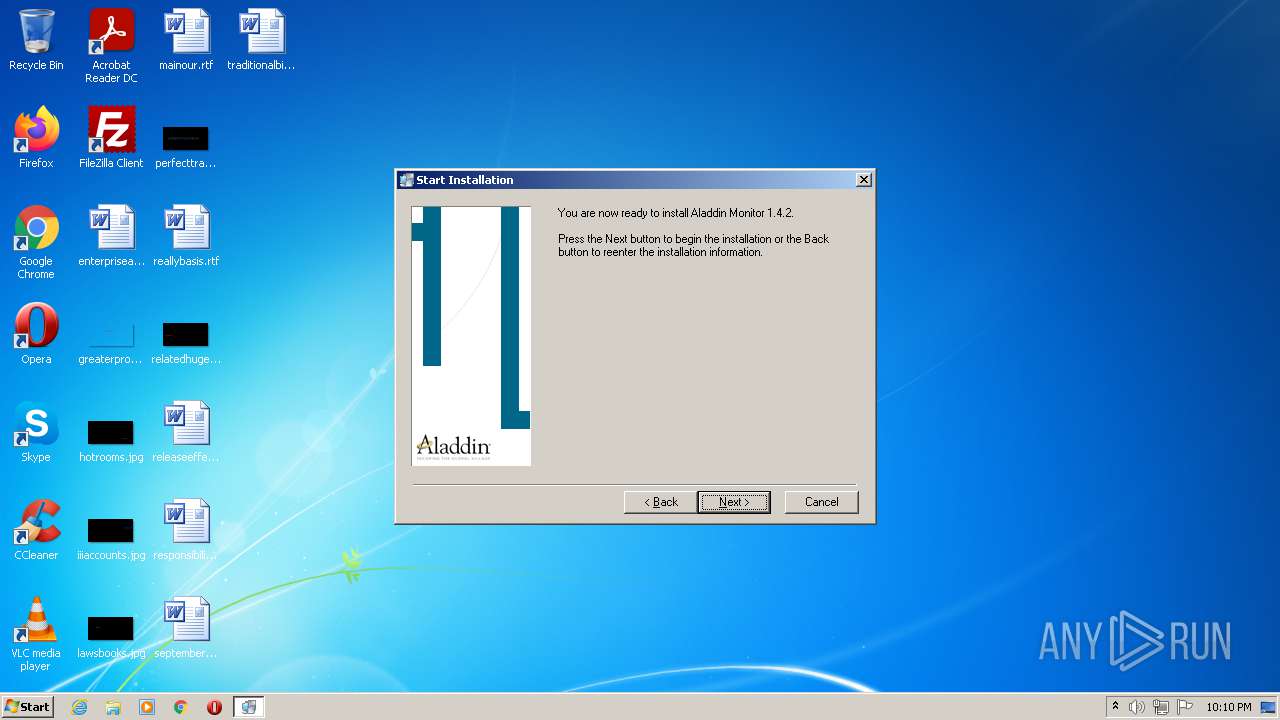The height and width of the screenshot is (720, 1280).
Task: Open Windows Media Player taskbar icon
Action: click(147, 707)
